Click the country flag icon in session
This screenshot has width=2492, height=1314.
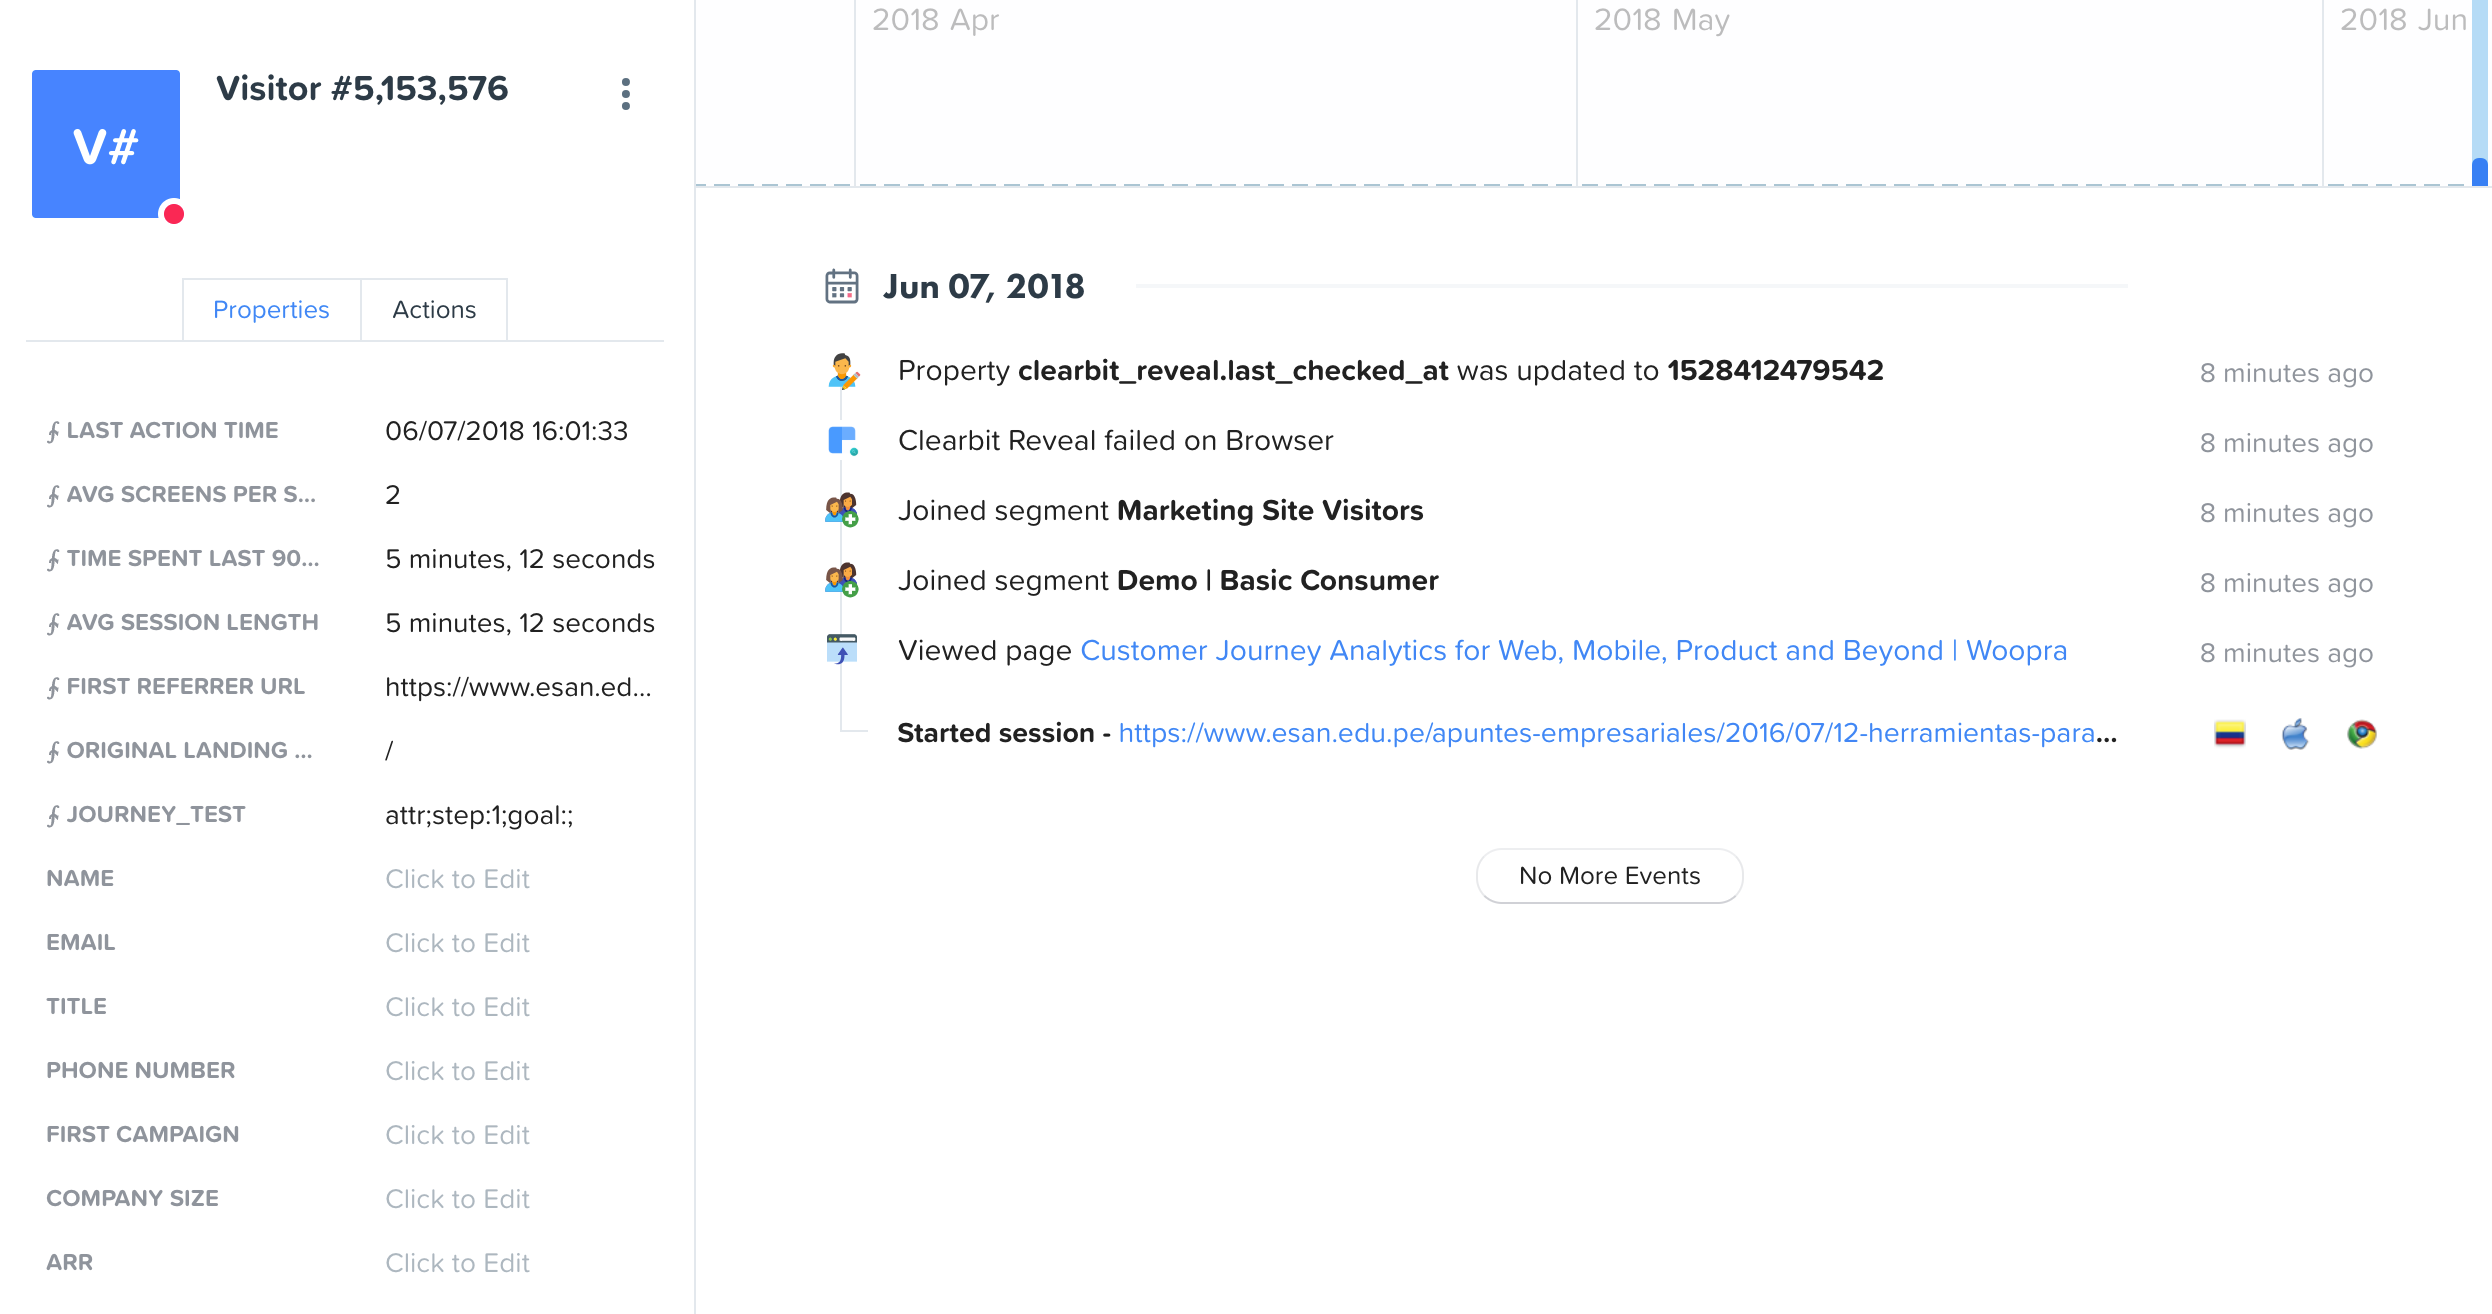pyautogui.click(x=2229, y=734)
